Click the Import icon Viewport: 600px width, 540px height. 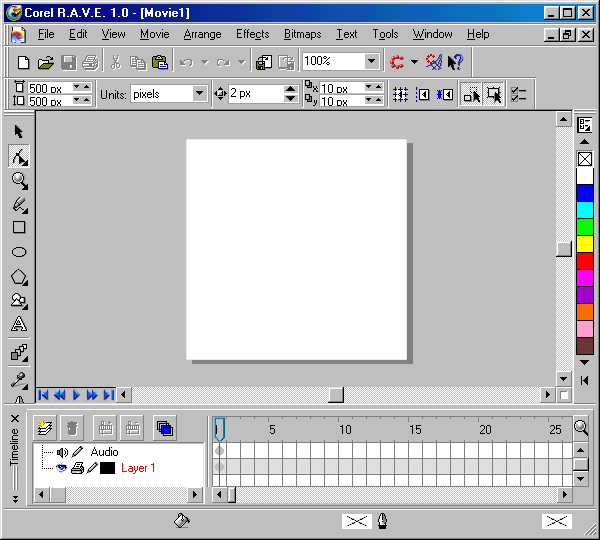[x=264, y=62]
